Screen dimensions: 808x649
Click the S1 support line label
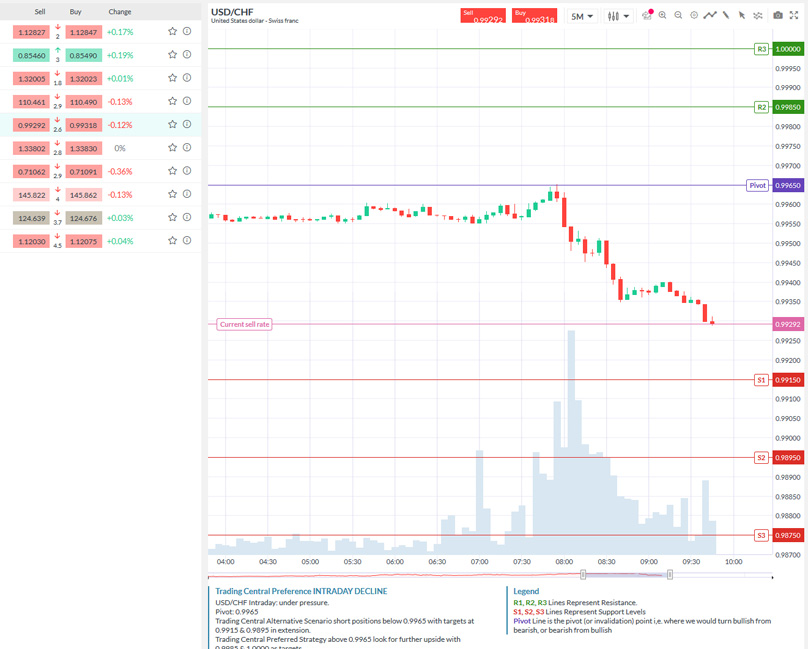coord(762,380)
